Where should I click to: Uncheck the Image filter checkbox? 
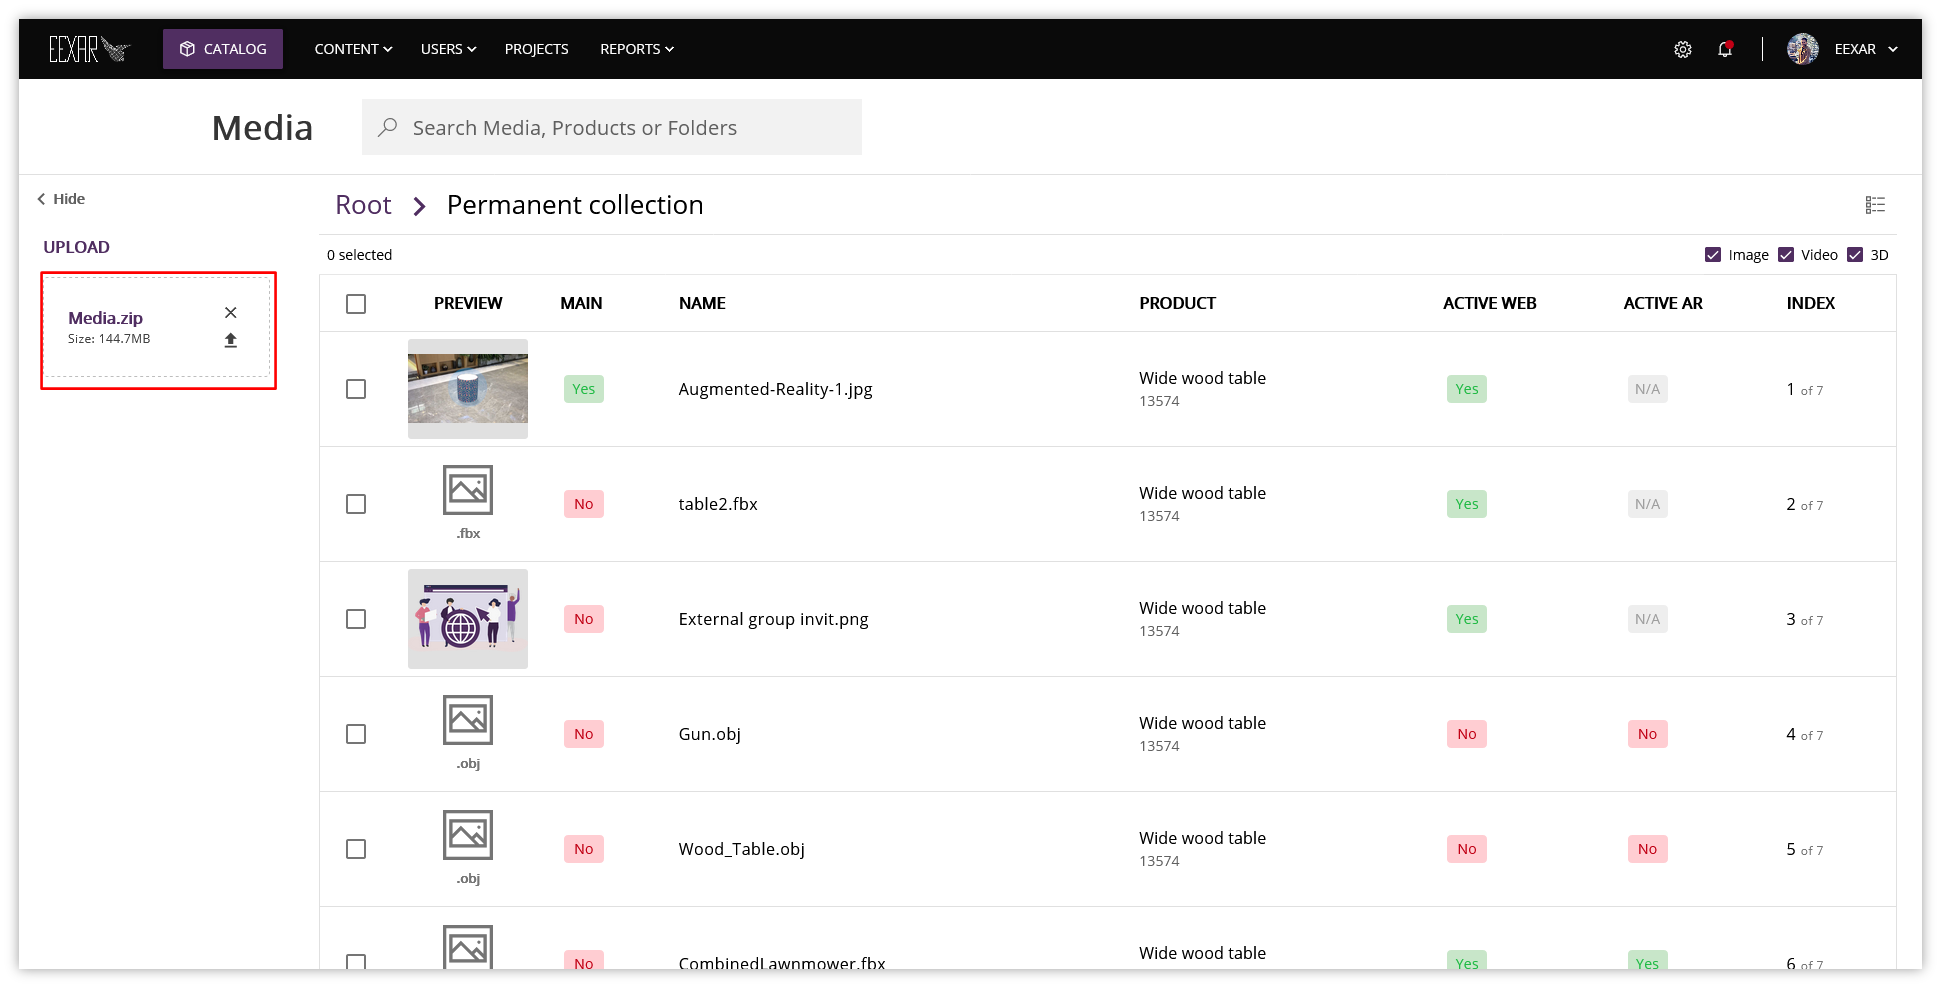click(x=1713, y=255)
